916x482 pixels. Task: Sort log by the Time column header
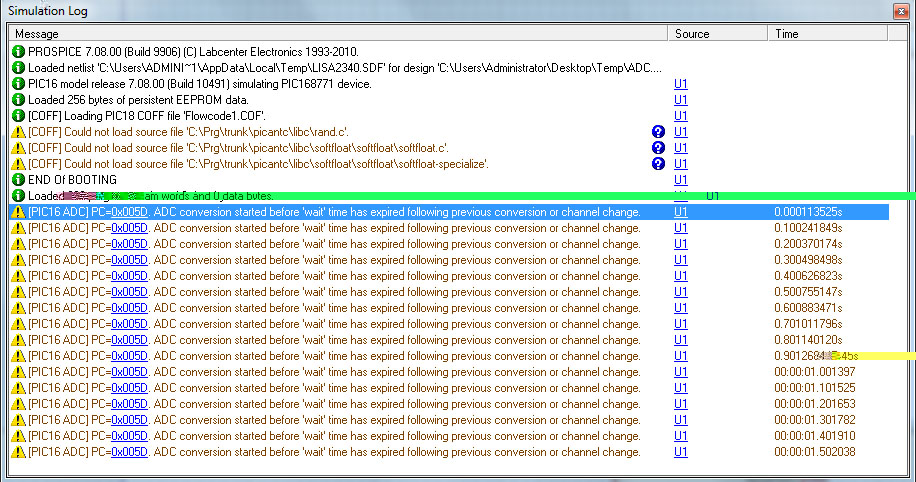[x=828, y=34]
